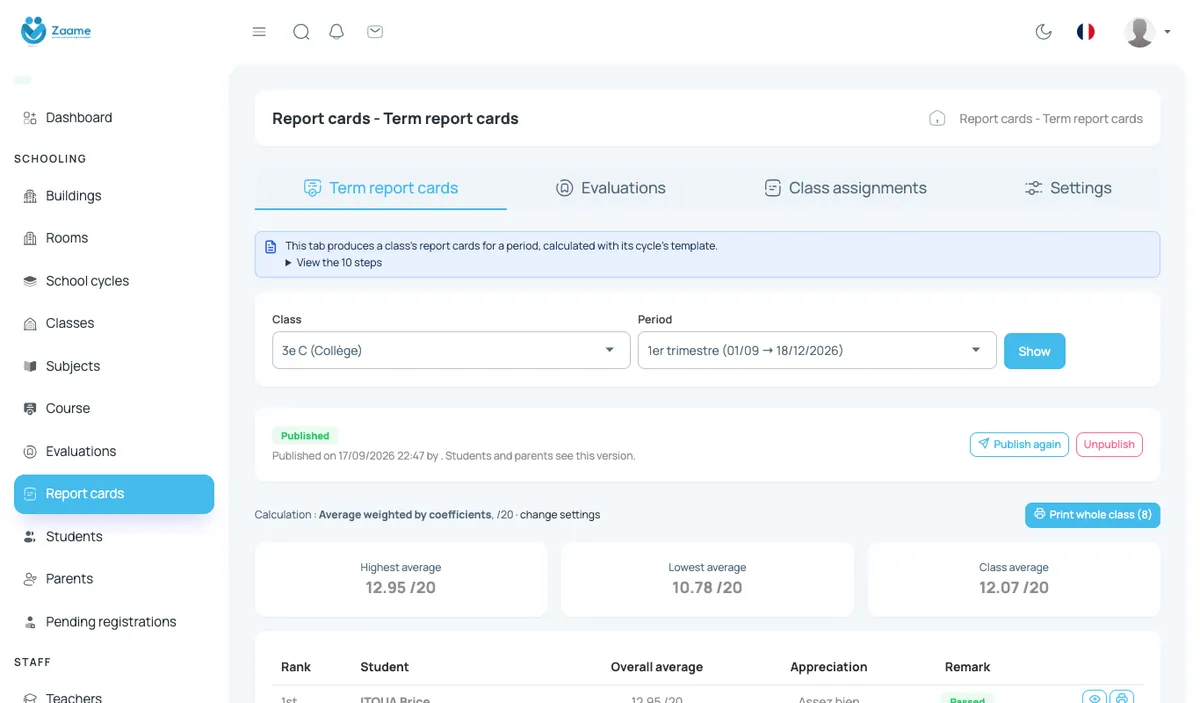This screenshot has width=1200, height=703.
Task: Click the class average value "12.07 /20"
Action: (1014, 588)
